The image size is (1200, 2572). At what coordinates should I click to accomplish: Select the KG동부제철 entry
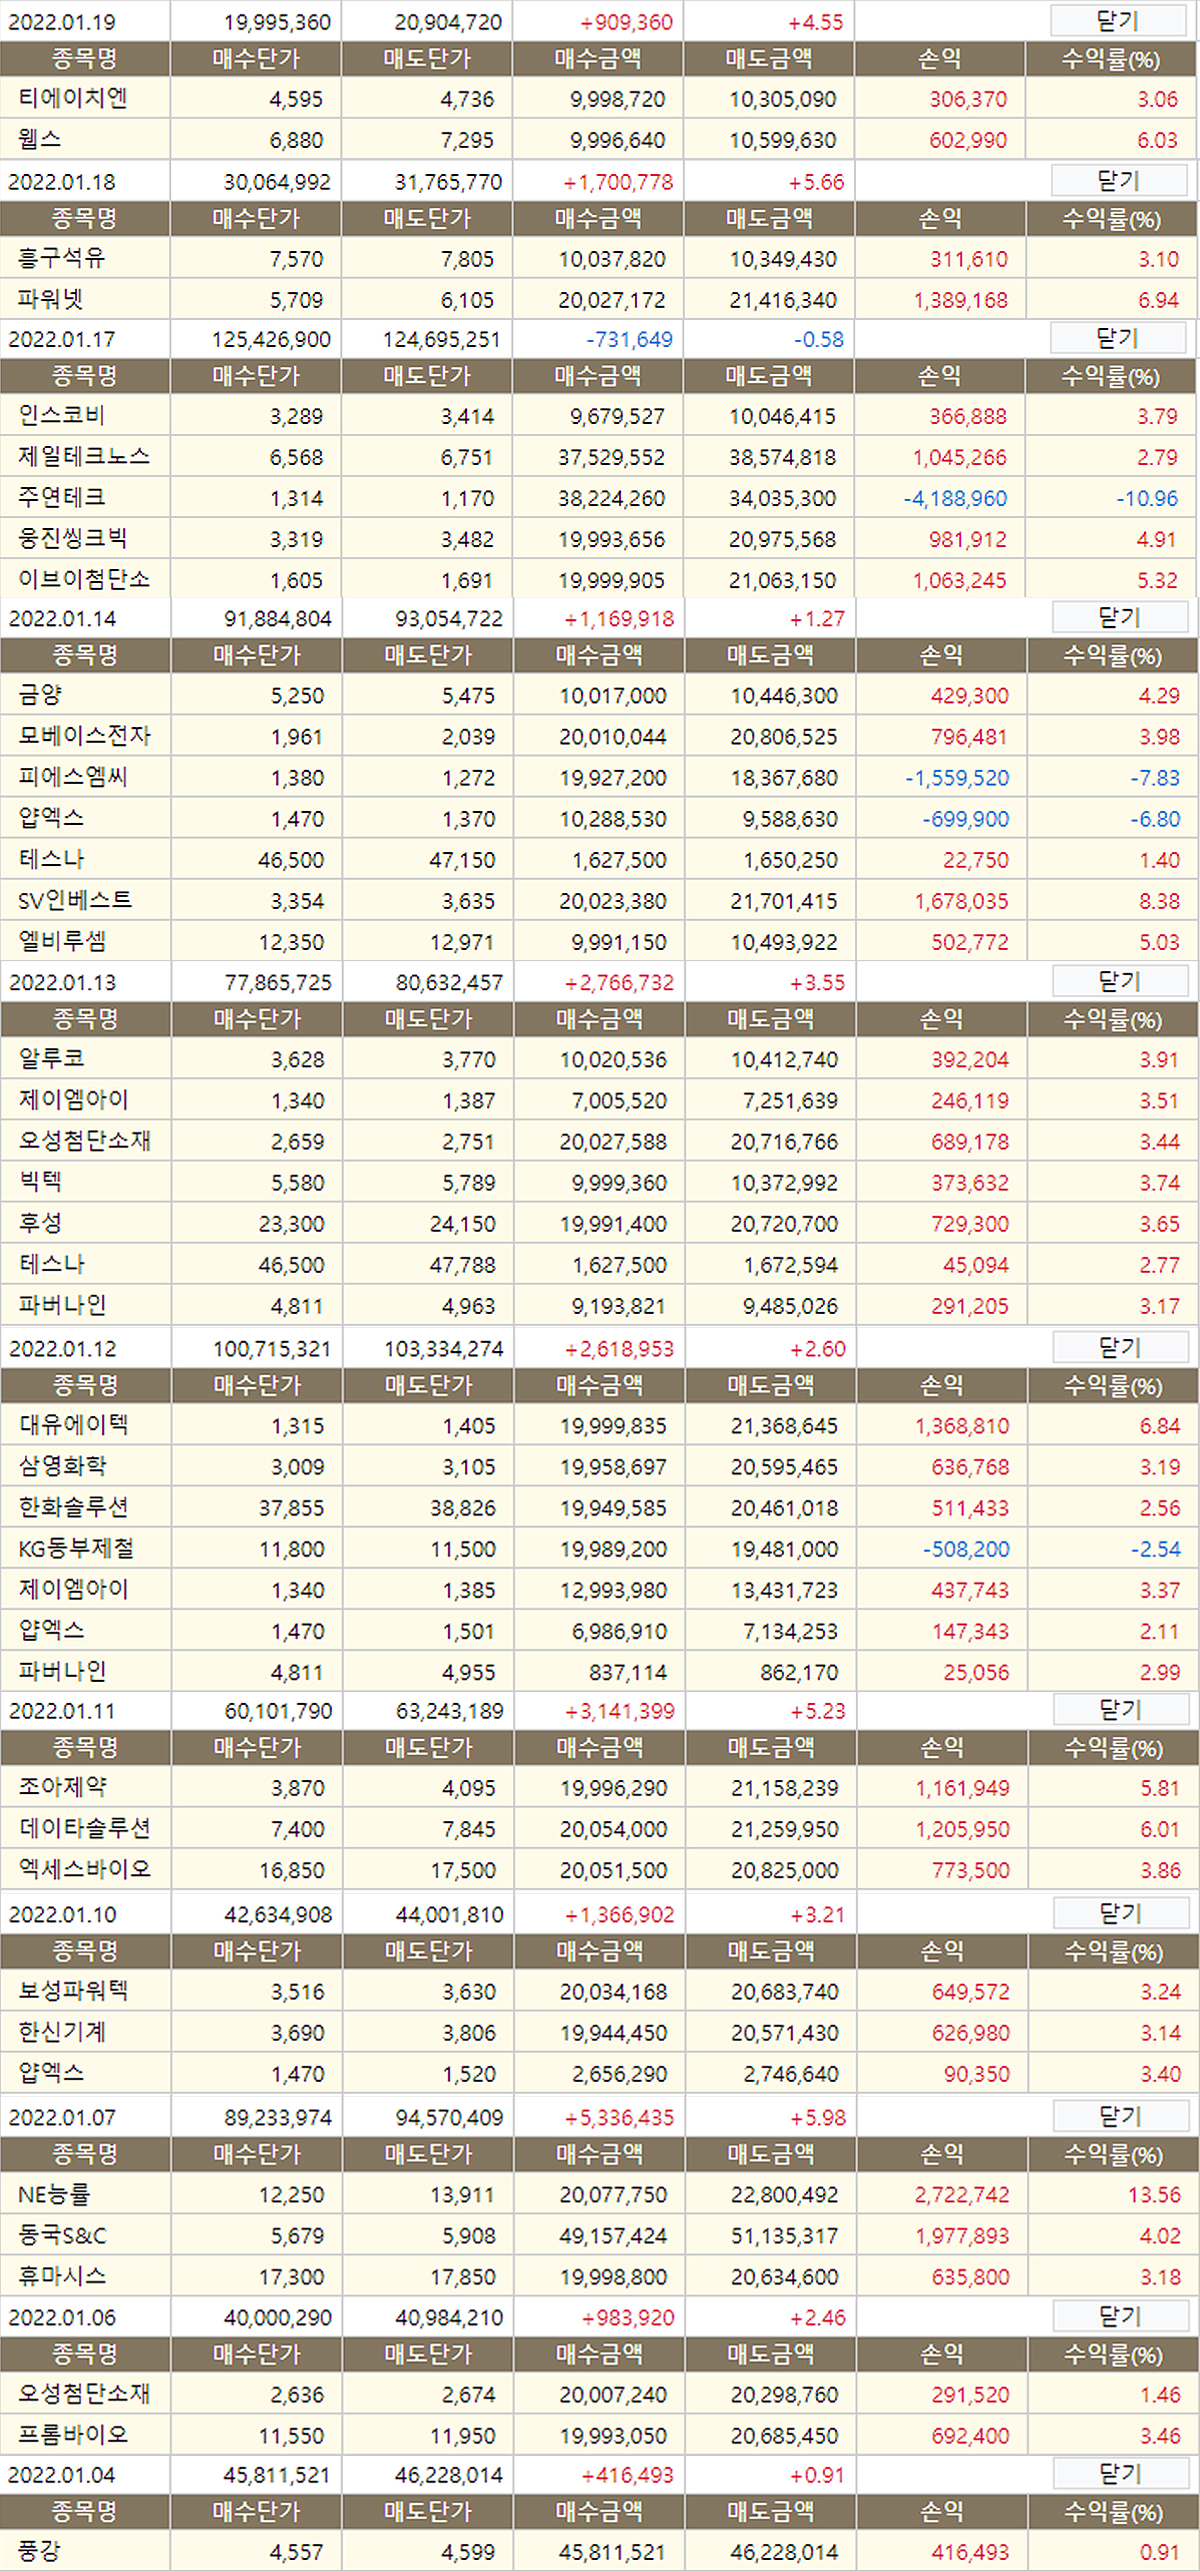76,1548
